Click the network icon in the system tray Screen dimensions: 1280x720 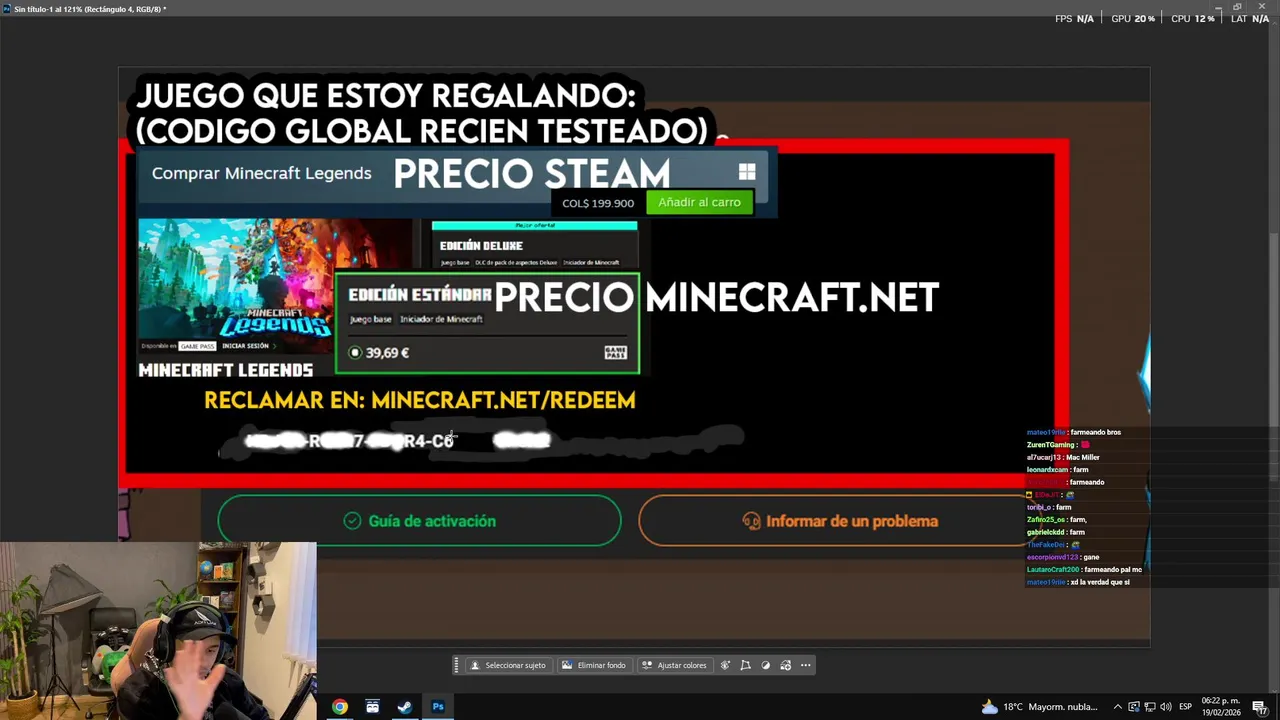click(1150, 707)
